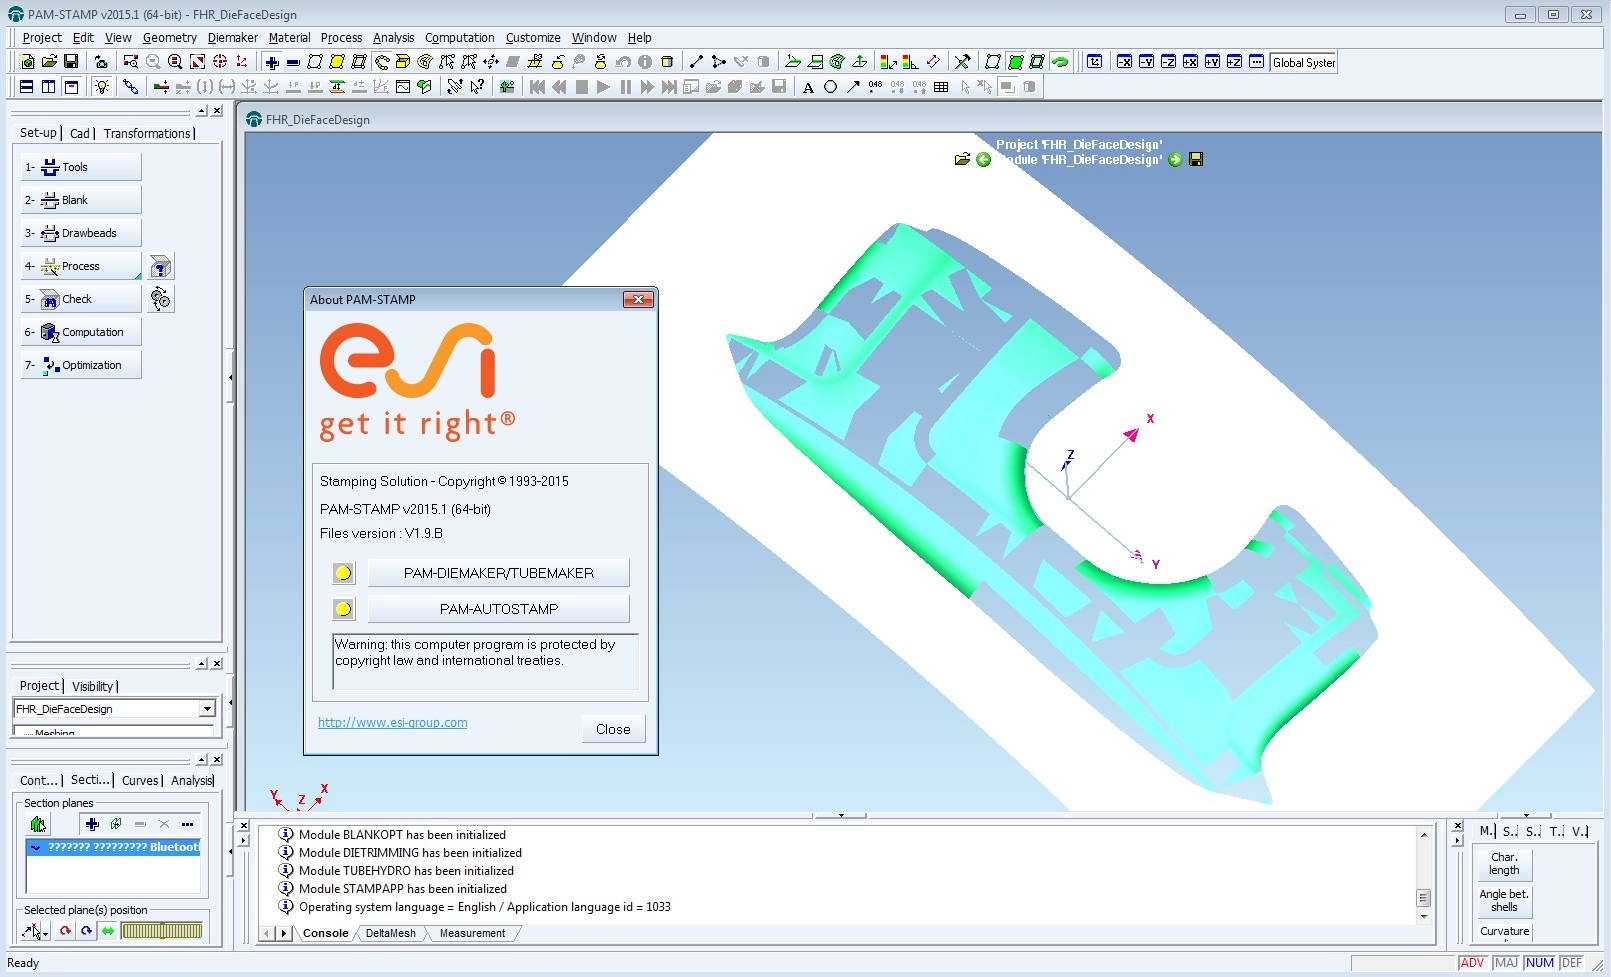Image resolution: width=1611 pixels, height=977 pixels.
Task: Expand the Global System coordinate dropdown
Action: click(1304, 62)
